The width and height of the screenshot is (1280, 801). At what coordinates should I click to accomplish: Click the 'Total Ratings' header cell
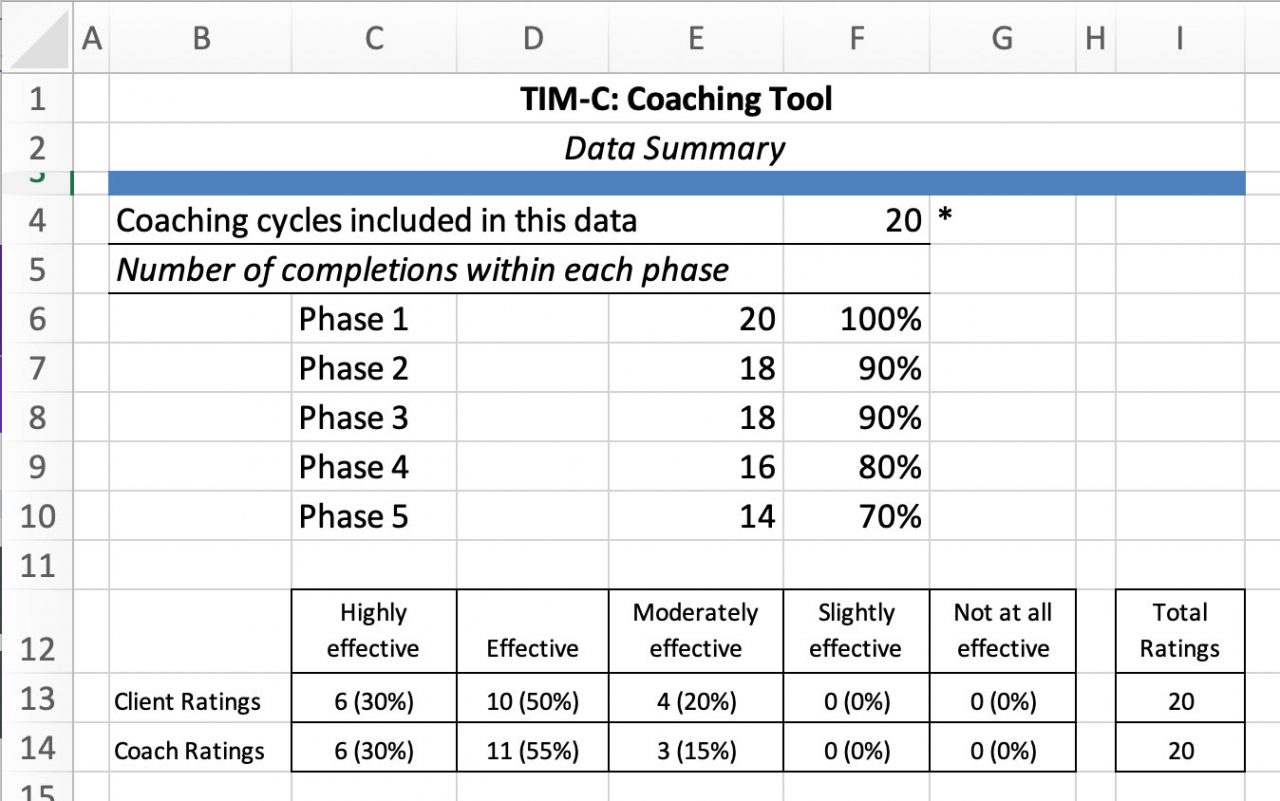pos(1179,630)
